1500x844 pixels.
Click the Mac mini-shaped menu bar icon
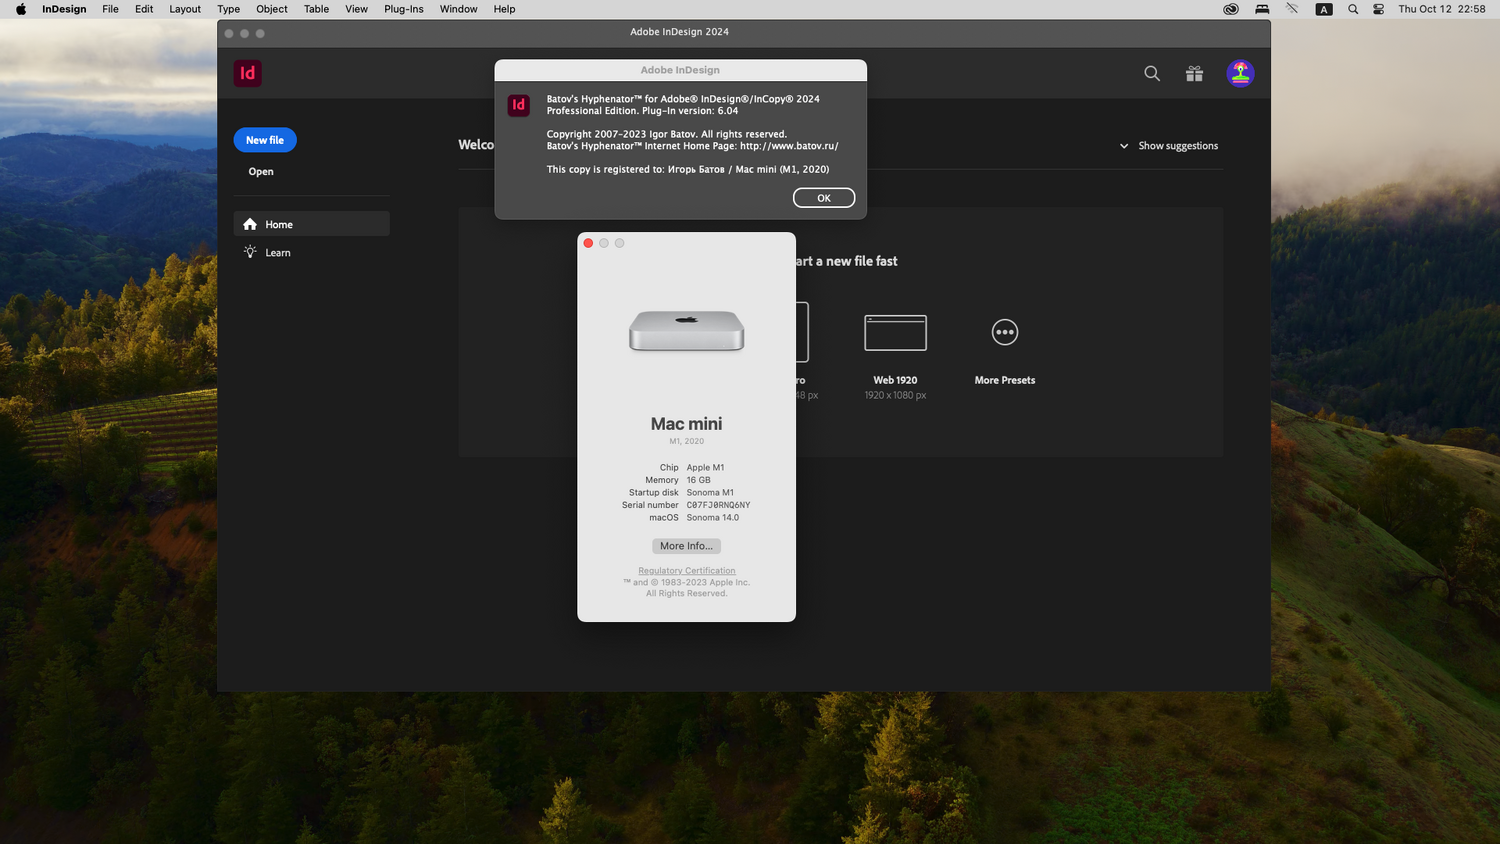(1262, 9)
